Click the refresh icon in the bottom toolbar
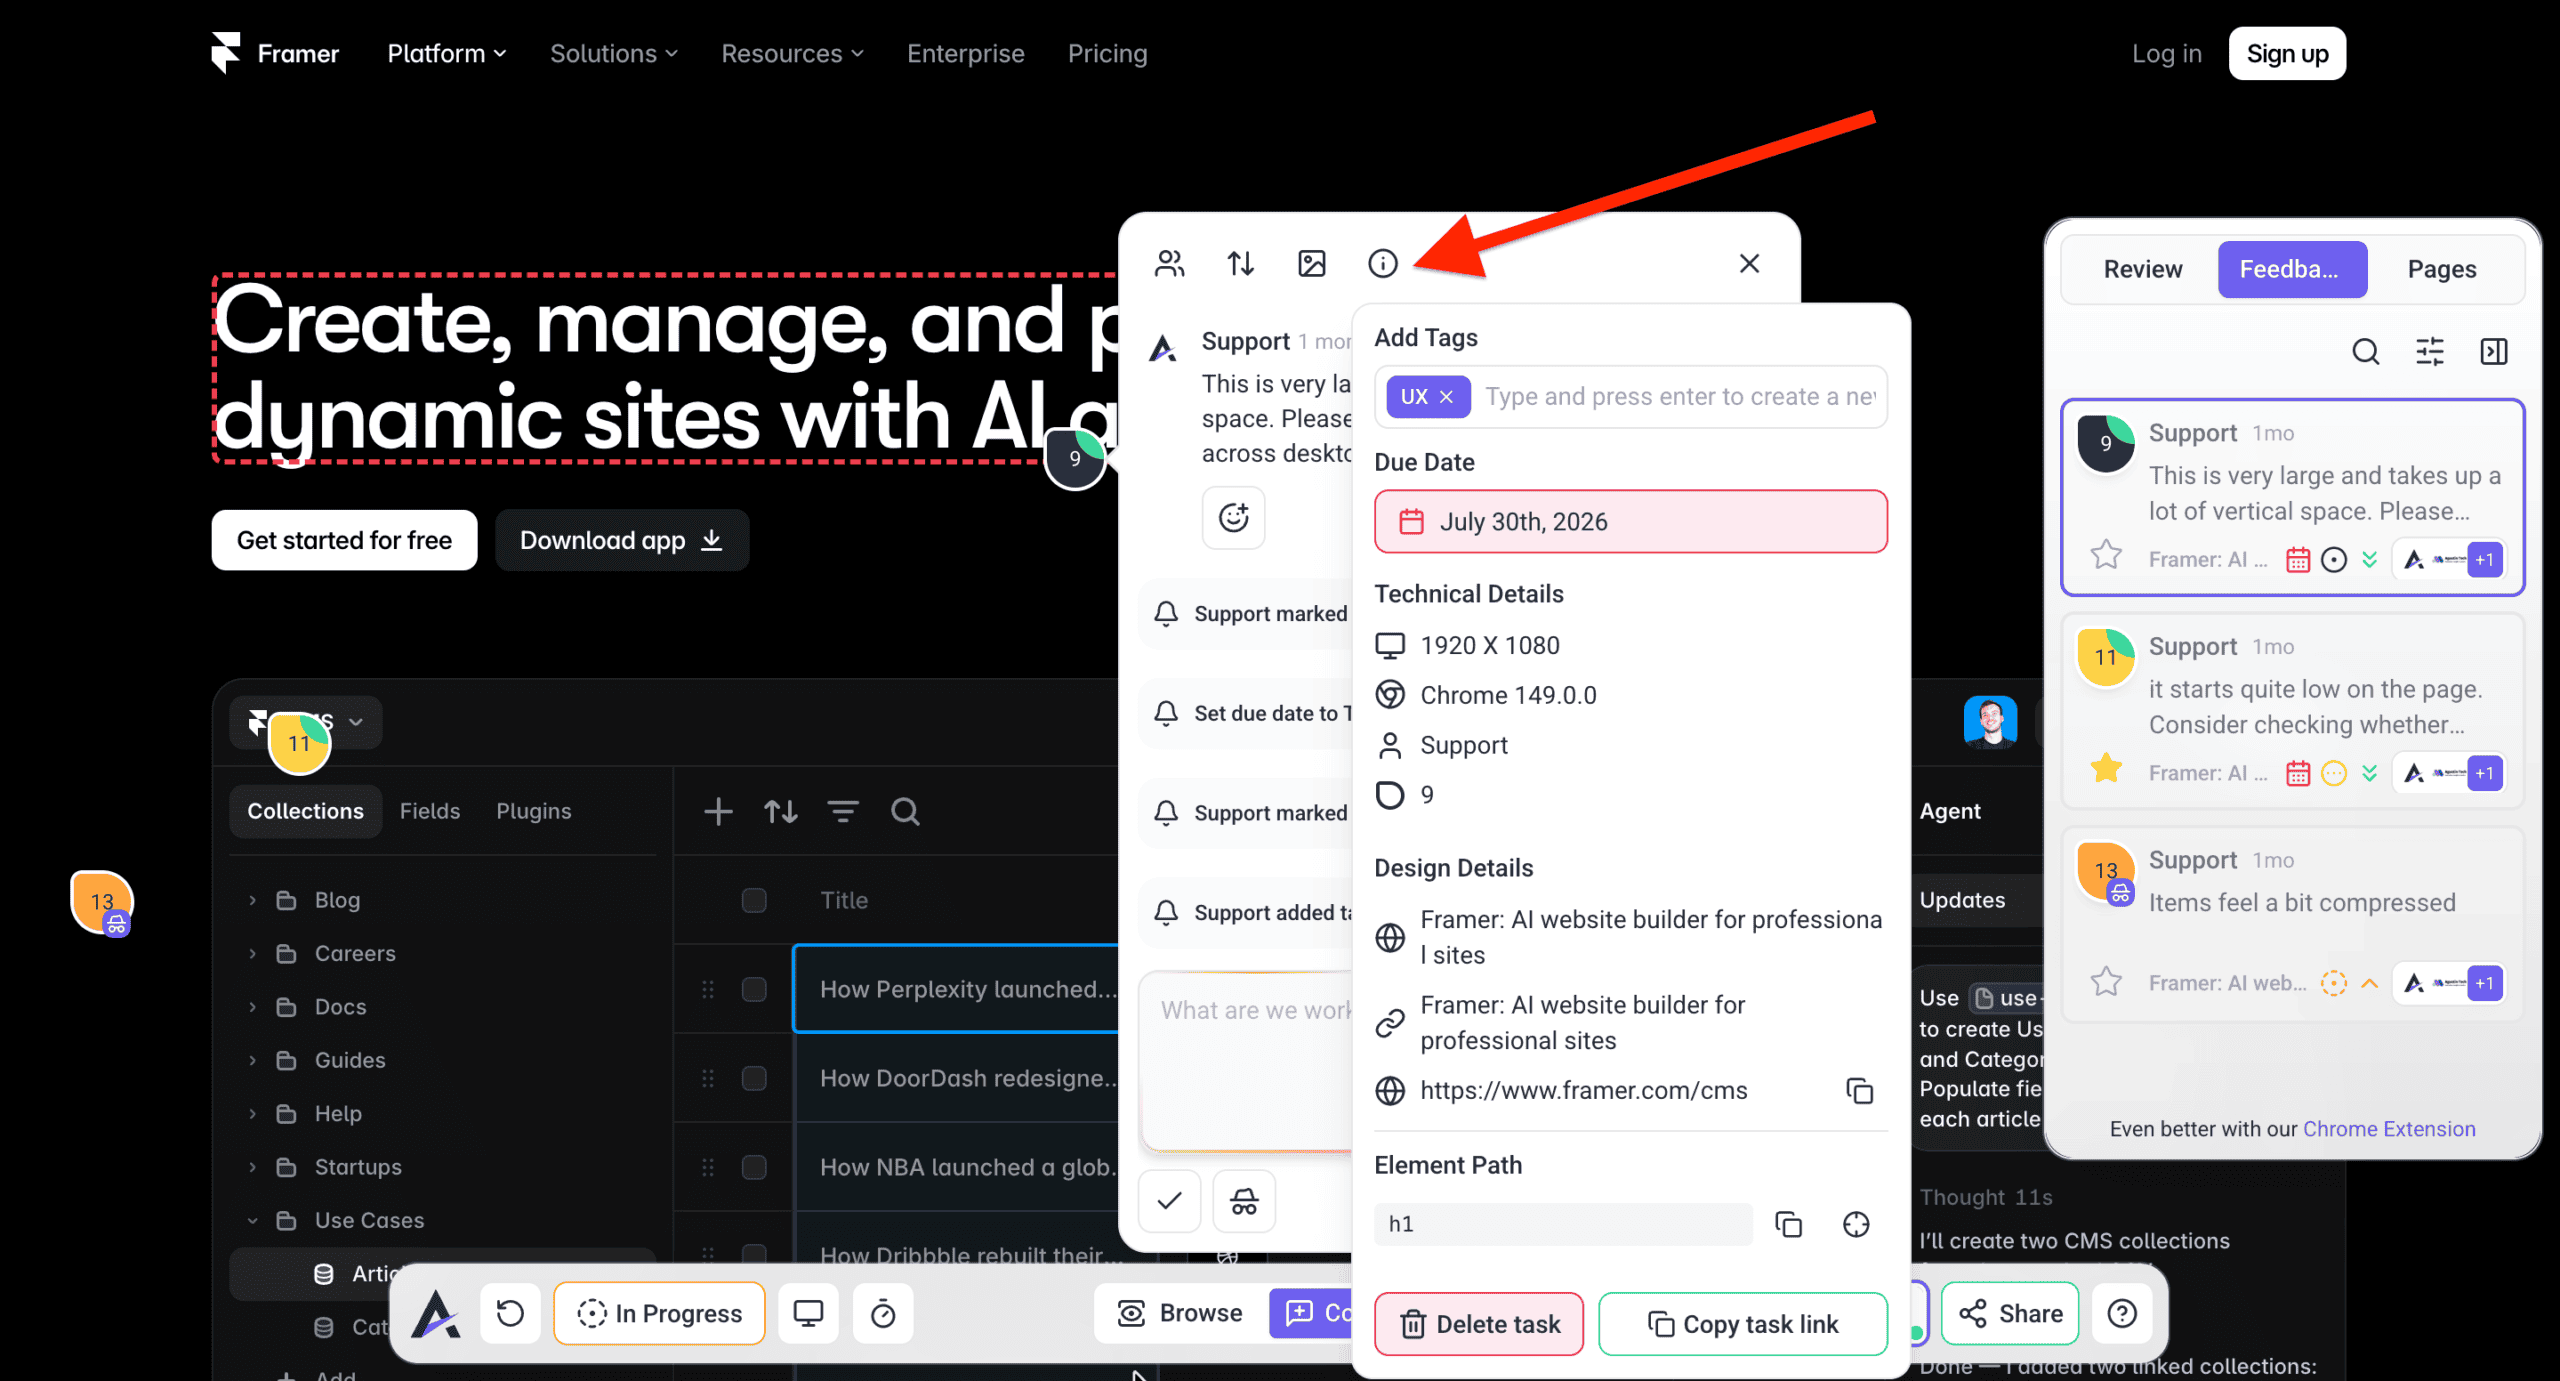Screen dimensions: 2560x1381 point(510,1313)
